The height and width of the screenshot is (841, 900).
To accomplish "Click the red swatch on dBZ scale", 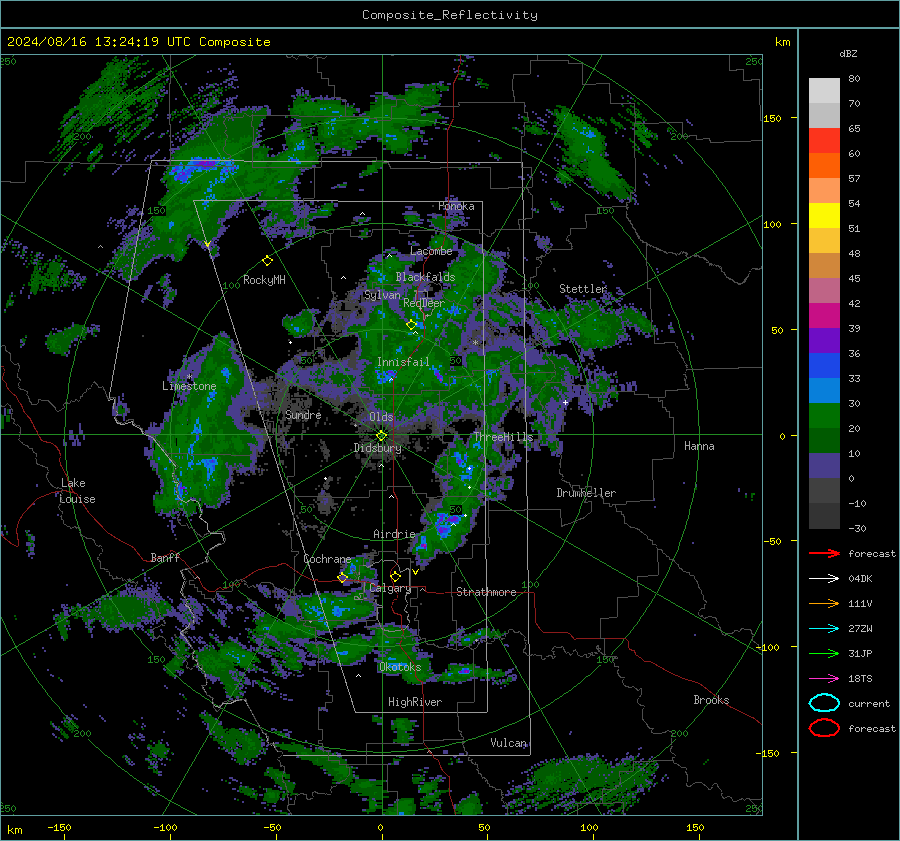I will 824,141.
